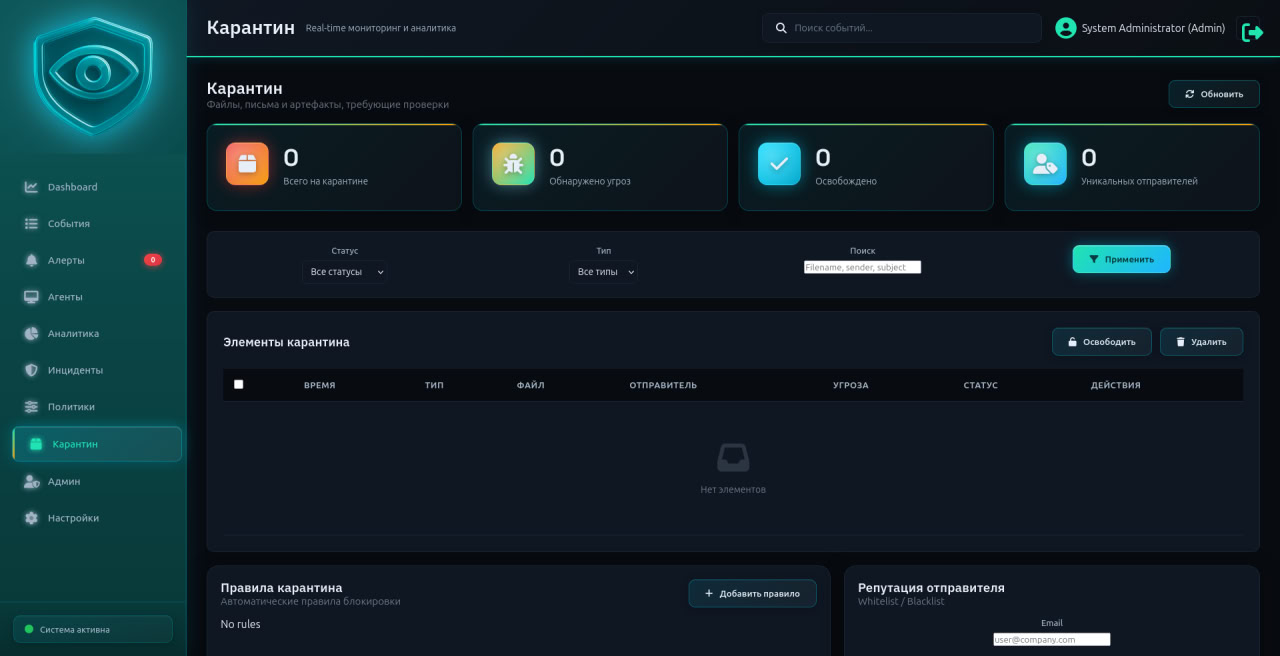
Task: Click the green system active status dot
Action: tap(29, 629)
